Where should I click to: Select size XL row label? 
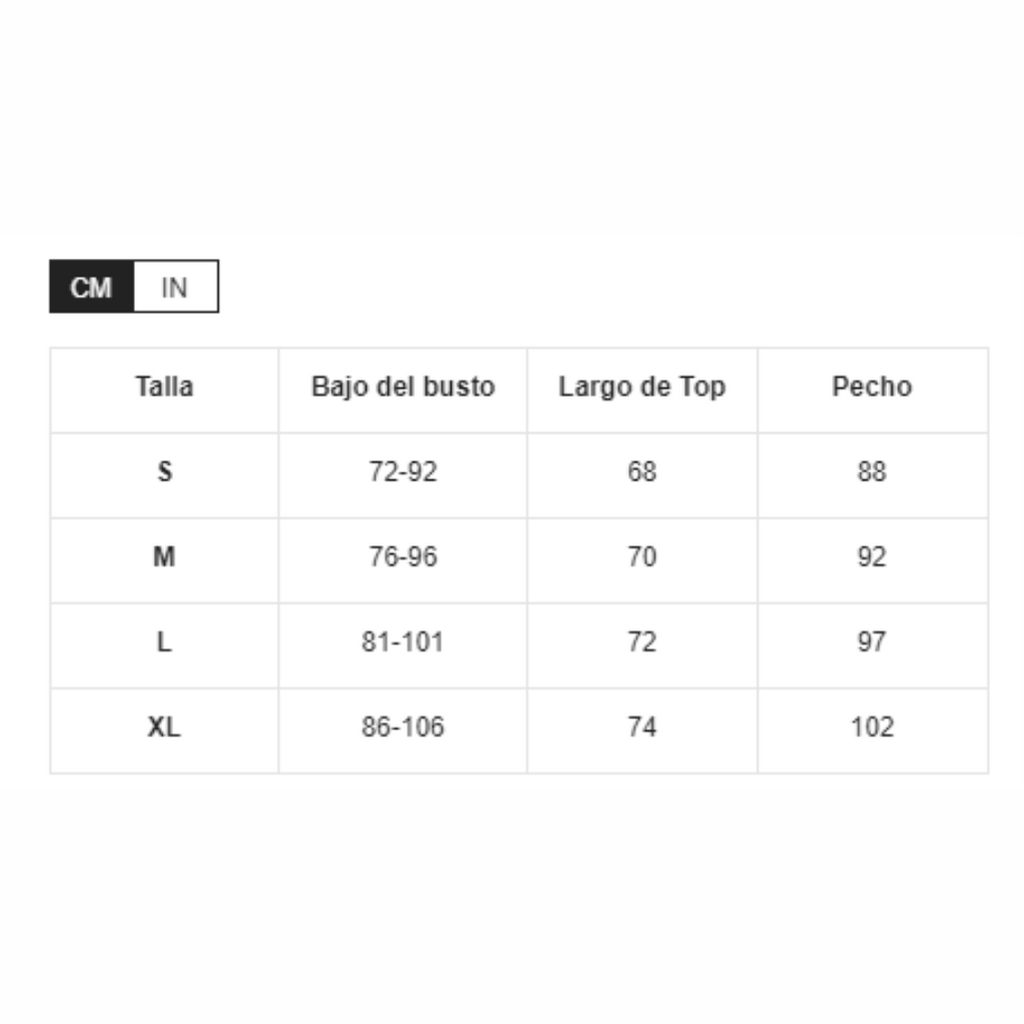(165, 727)
